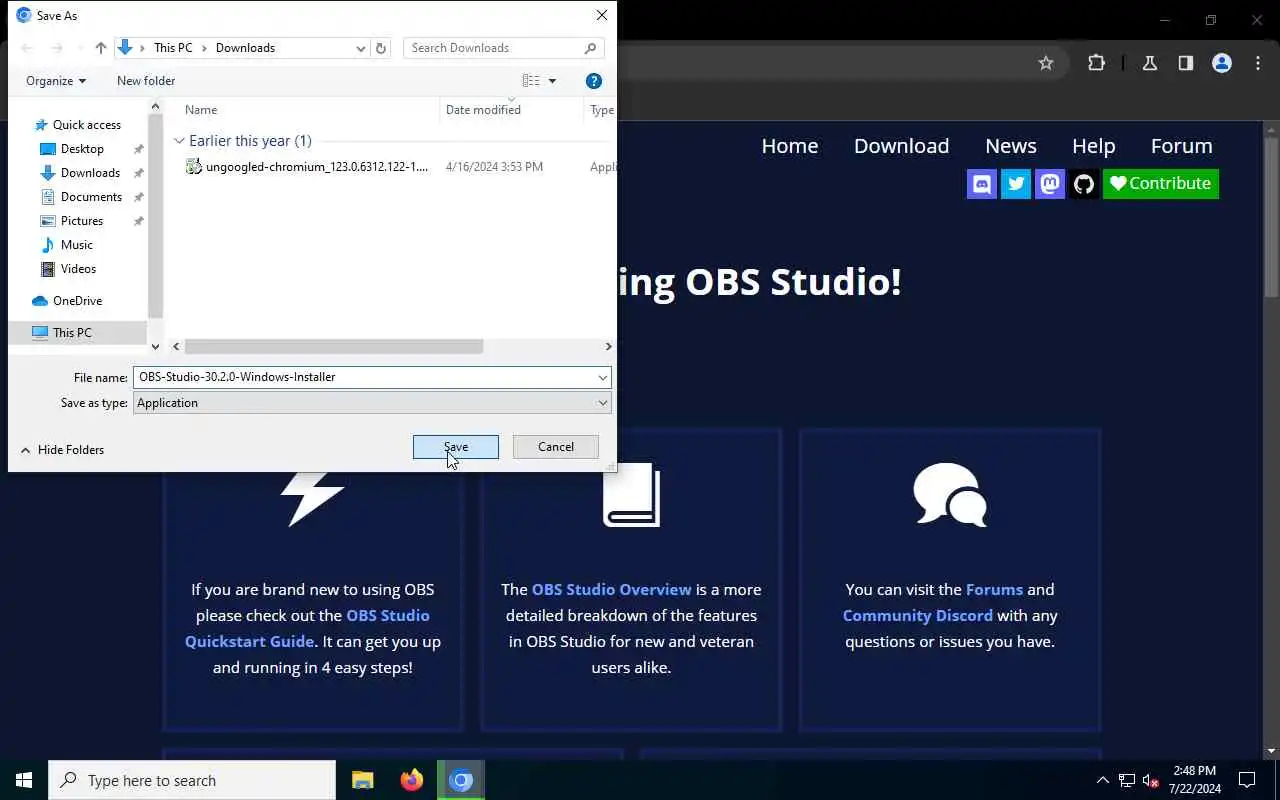Screen dimensions: 1280x800
Task: Open the Forums link
Action: [994, 590]
